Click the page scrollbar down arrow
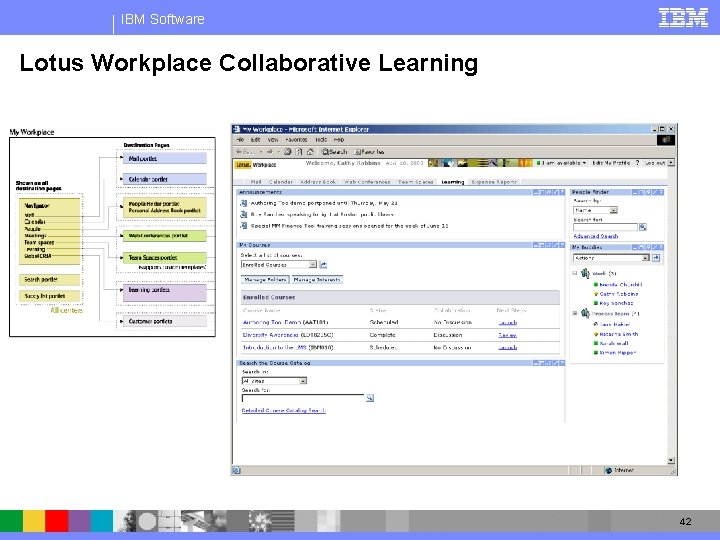The image size is (720, 540). point(671,461)
